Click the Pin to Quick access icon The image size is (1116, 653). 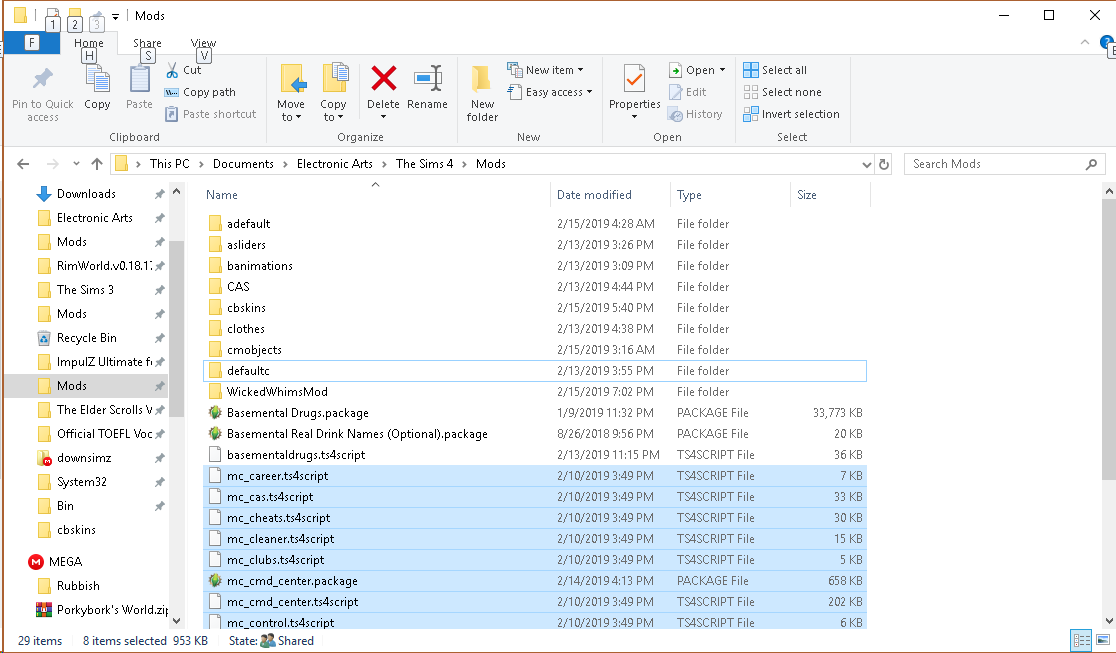(43, 79)
